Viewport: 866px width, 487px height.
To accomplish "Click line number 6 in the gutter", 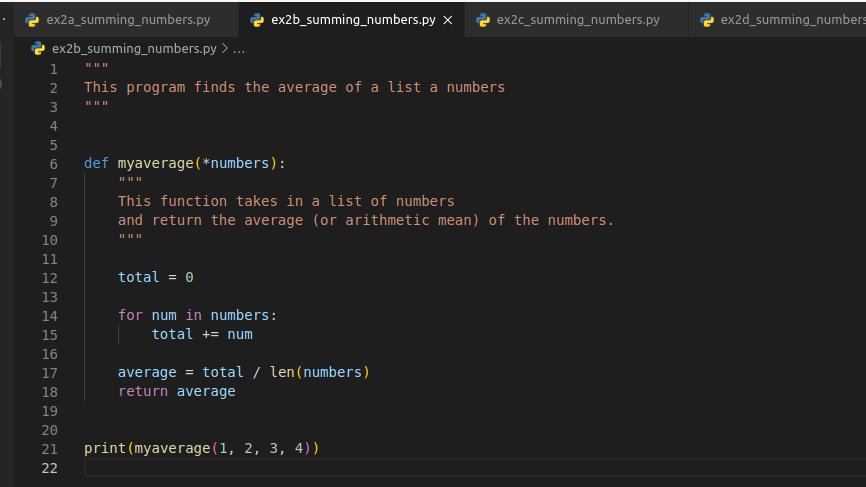I will (54, 164).
